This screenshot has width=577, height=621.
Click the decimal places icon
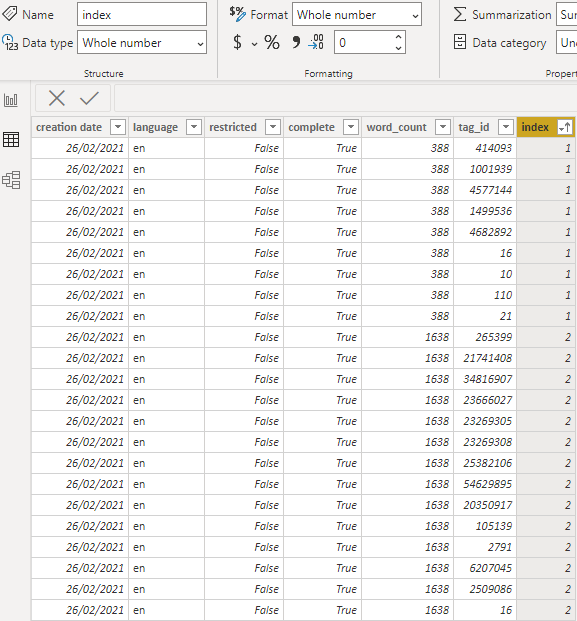point(316,42)
